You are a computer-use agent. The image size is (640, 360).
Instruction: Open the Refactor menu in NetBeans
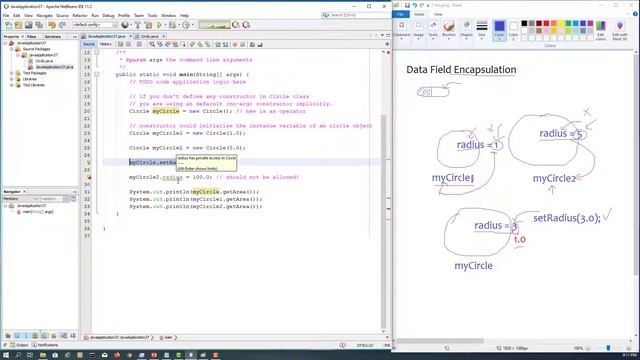point(80,16)
